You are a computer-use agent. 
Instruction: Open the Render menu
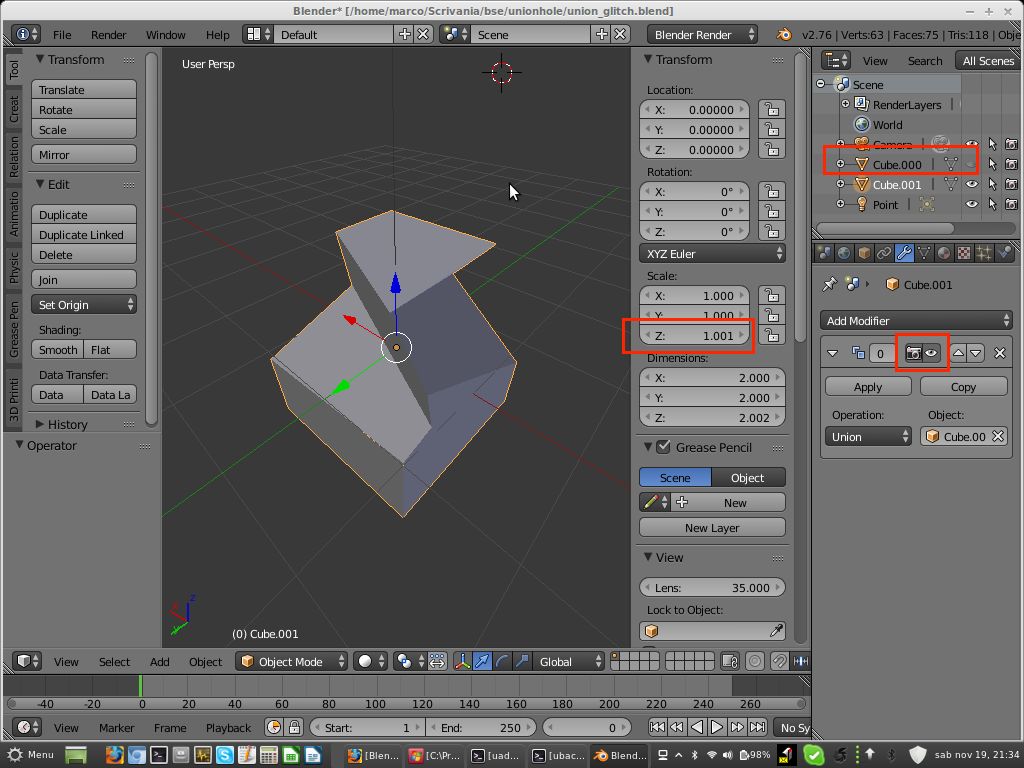(108, 35)
